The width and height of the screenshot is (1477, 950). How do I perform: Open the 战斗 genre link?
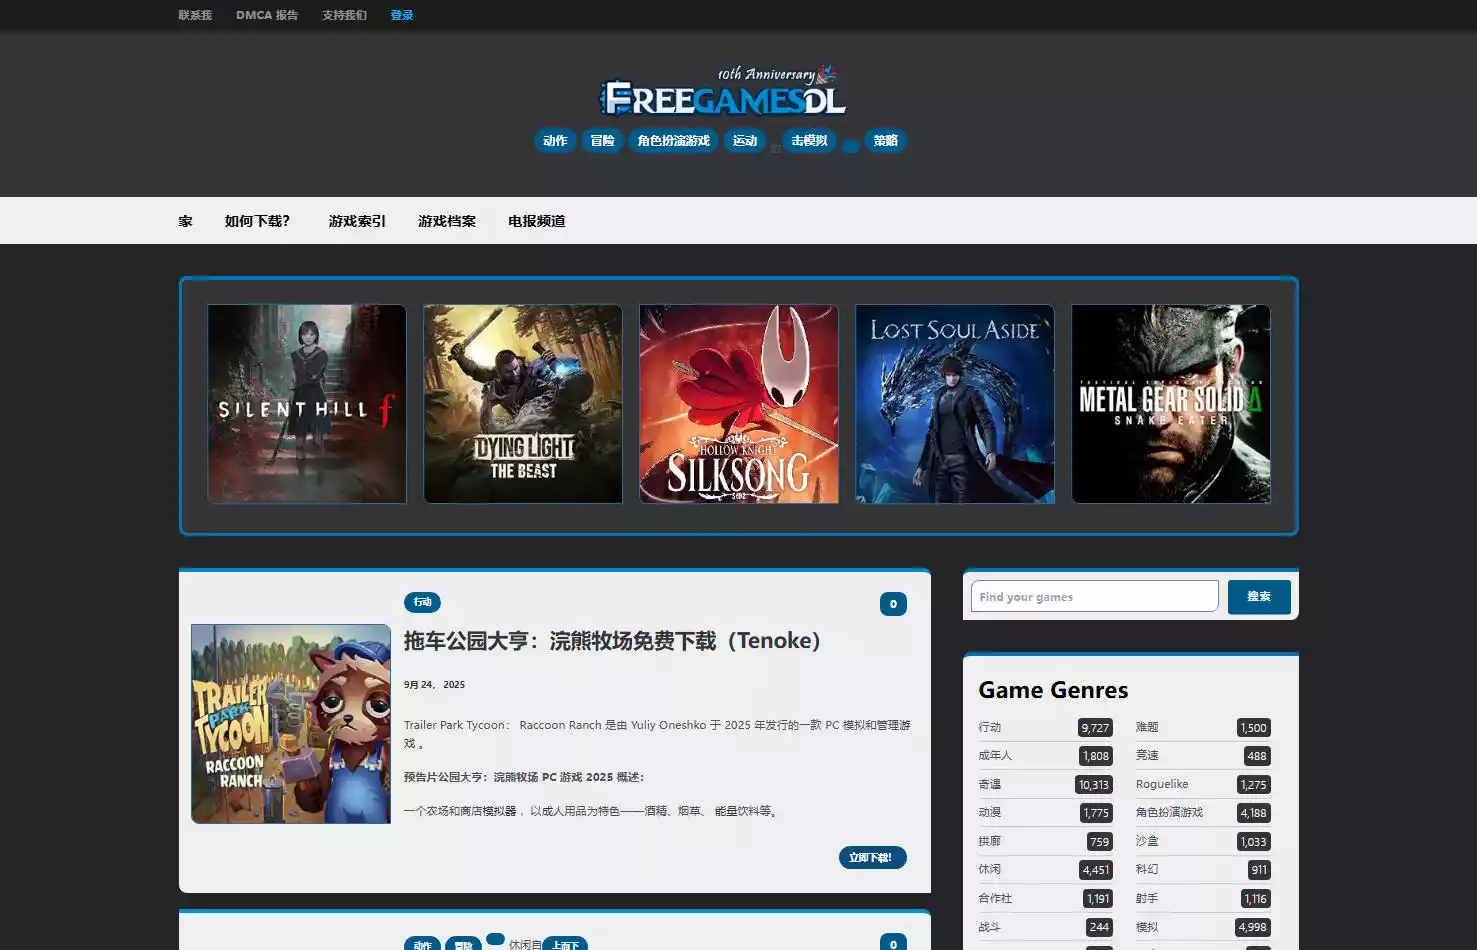tap(990, 927)
